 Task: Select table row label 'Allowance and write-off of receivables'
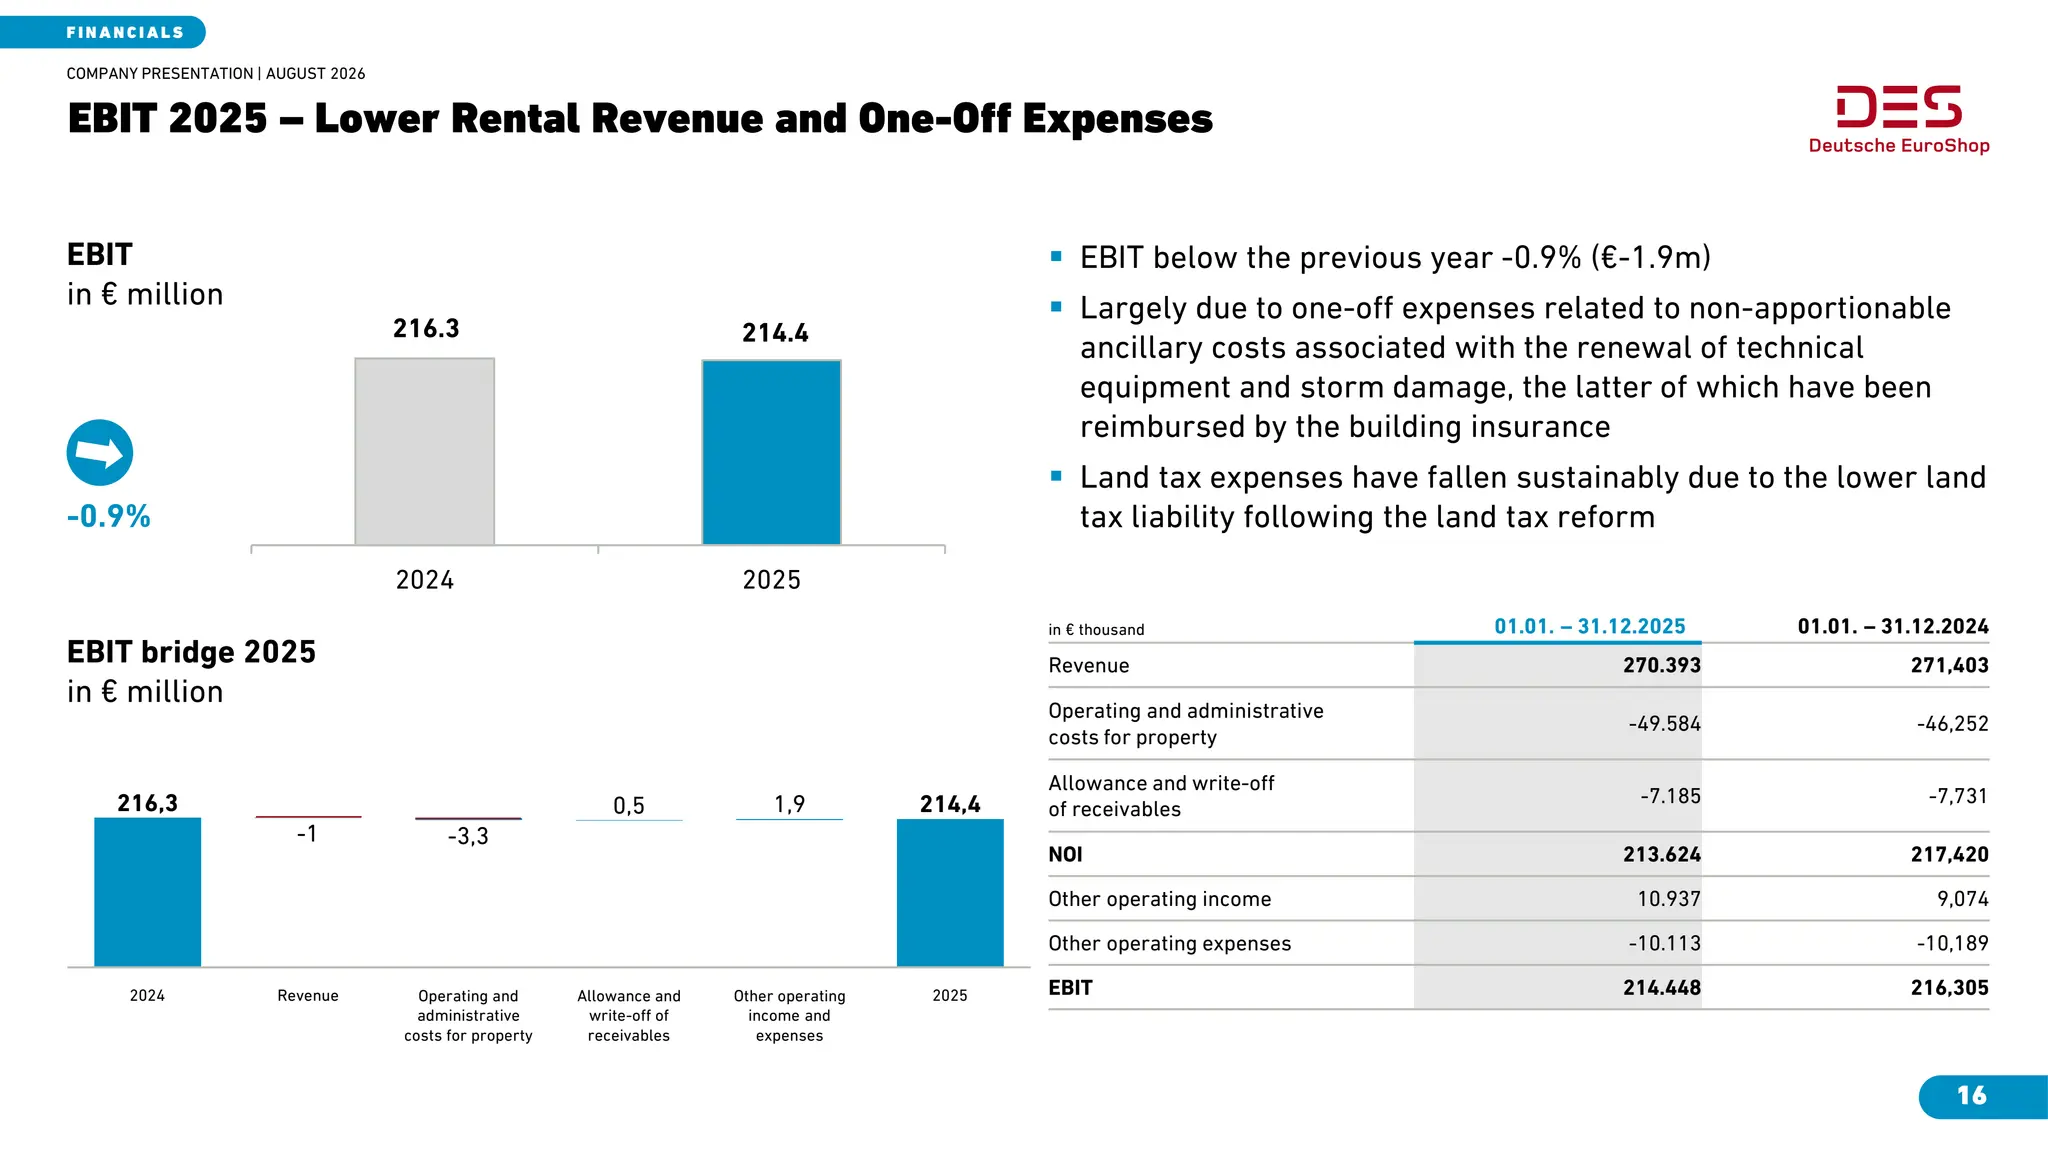pyautogui.click(x=1161, y=796)
